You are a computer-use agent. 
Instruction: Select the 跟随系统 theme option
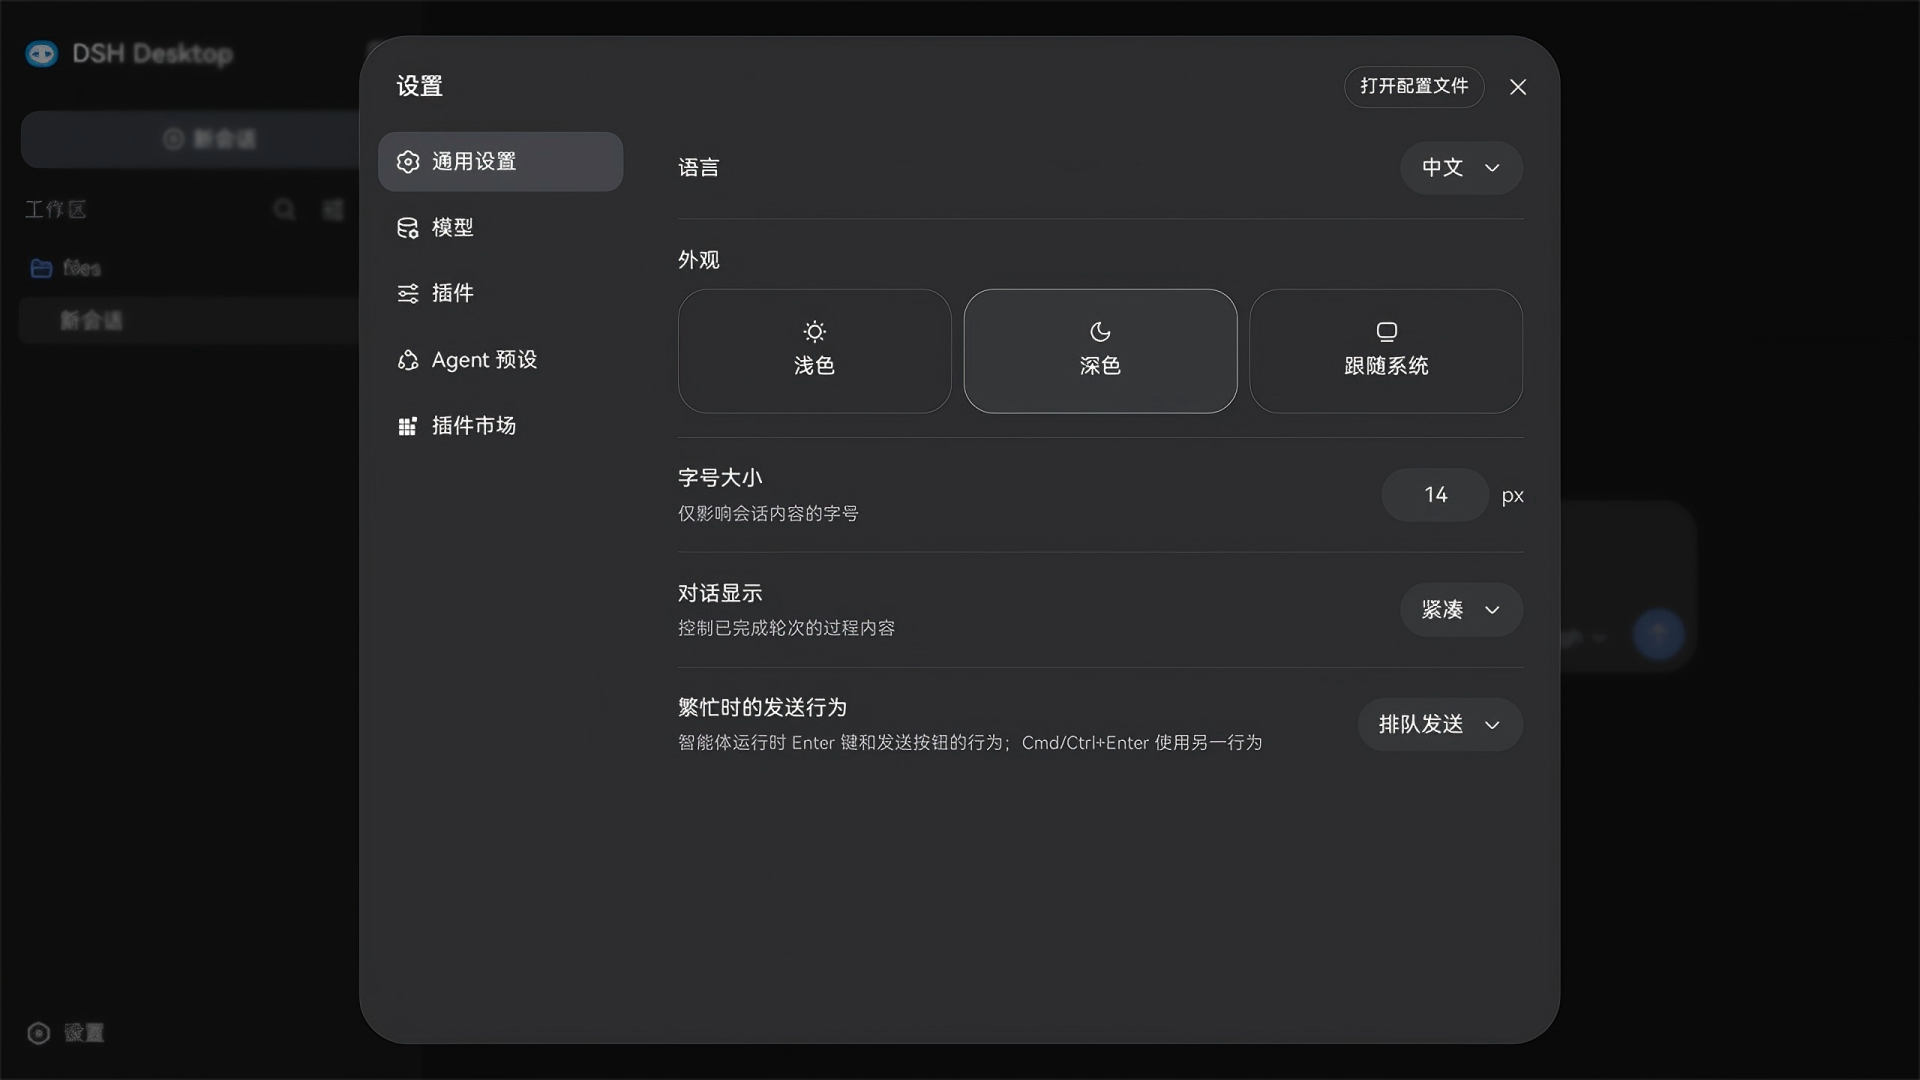[1386, 351]
